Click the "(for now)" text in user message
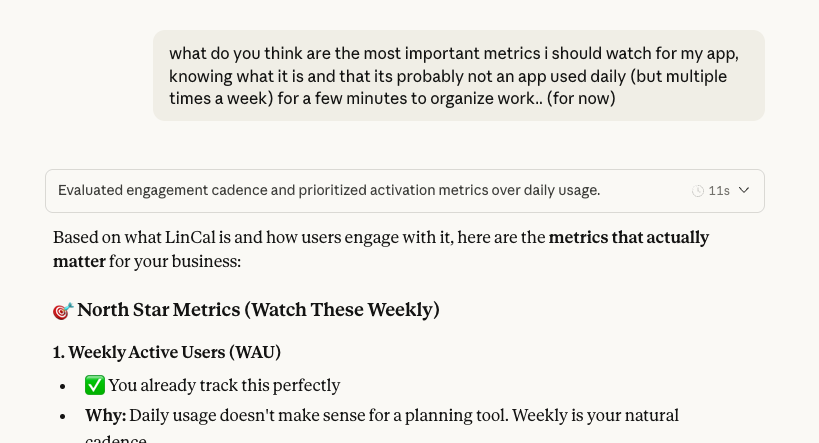The image size is (819, 443). (582, 99)
